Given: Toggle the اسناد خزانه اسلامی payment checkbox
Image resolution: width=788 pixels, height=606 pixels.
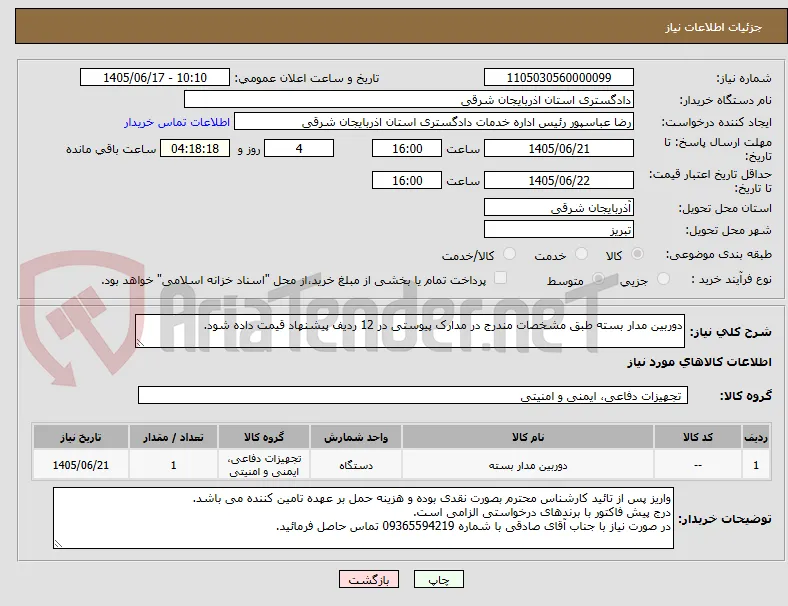Looking at the screenshot, I should click(500, 278).
